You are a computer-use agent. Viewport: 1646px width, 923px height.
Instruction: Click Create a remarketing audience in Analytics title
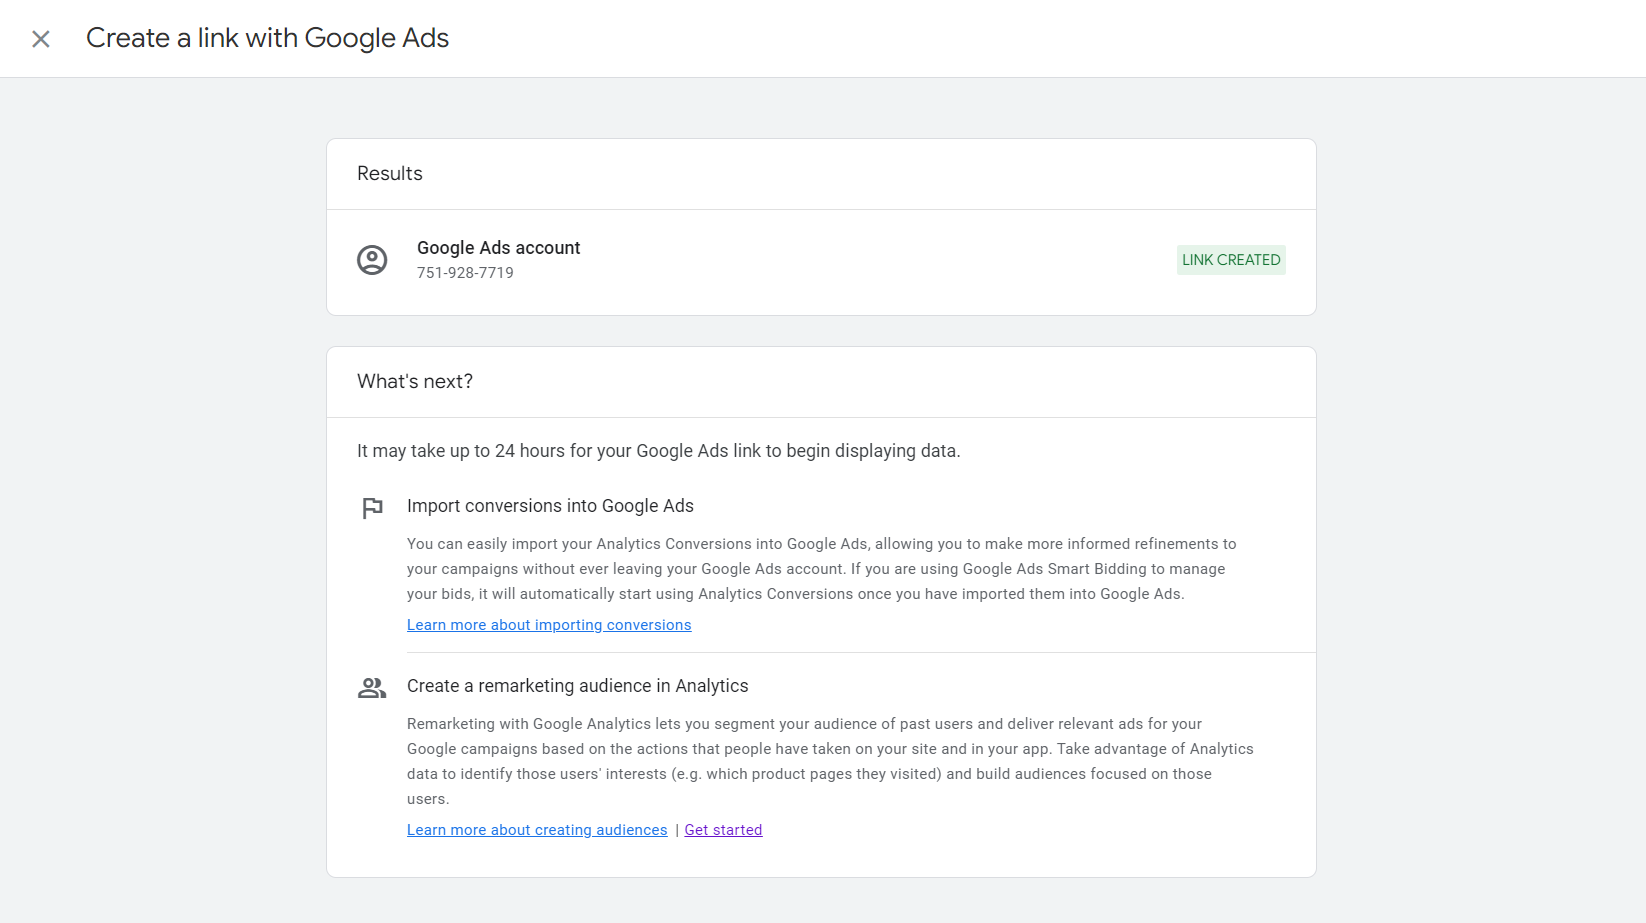tap(577, 686)
